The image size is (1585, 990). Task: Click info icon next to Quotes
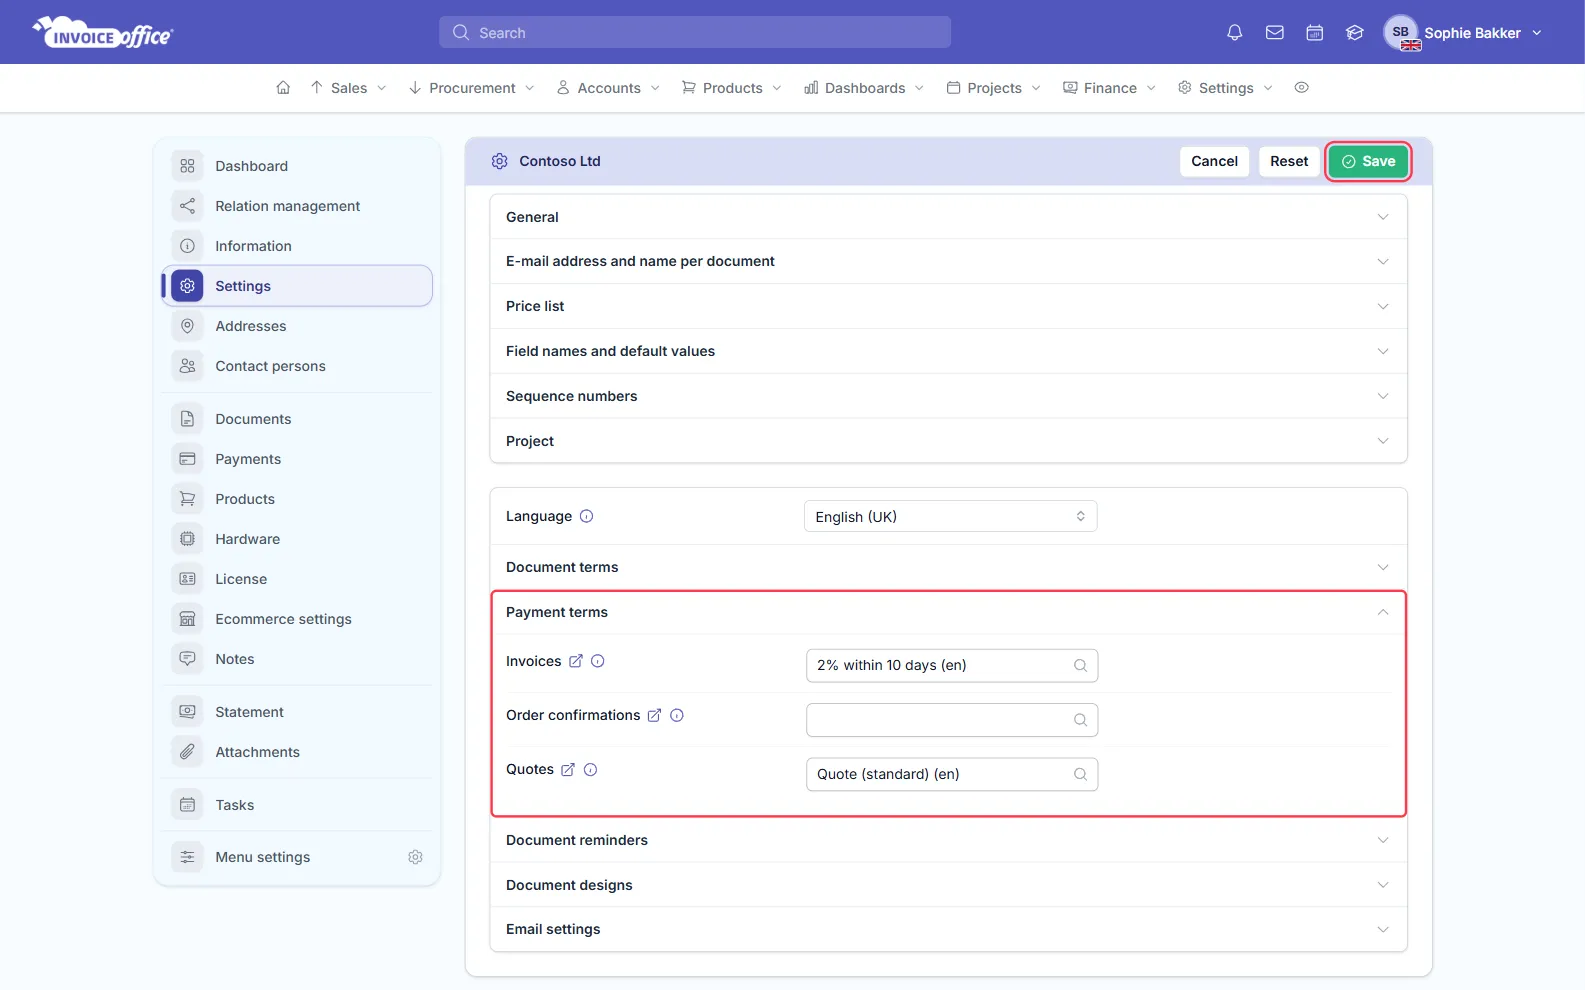pyautogui.click(x=590, y=769)
